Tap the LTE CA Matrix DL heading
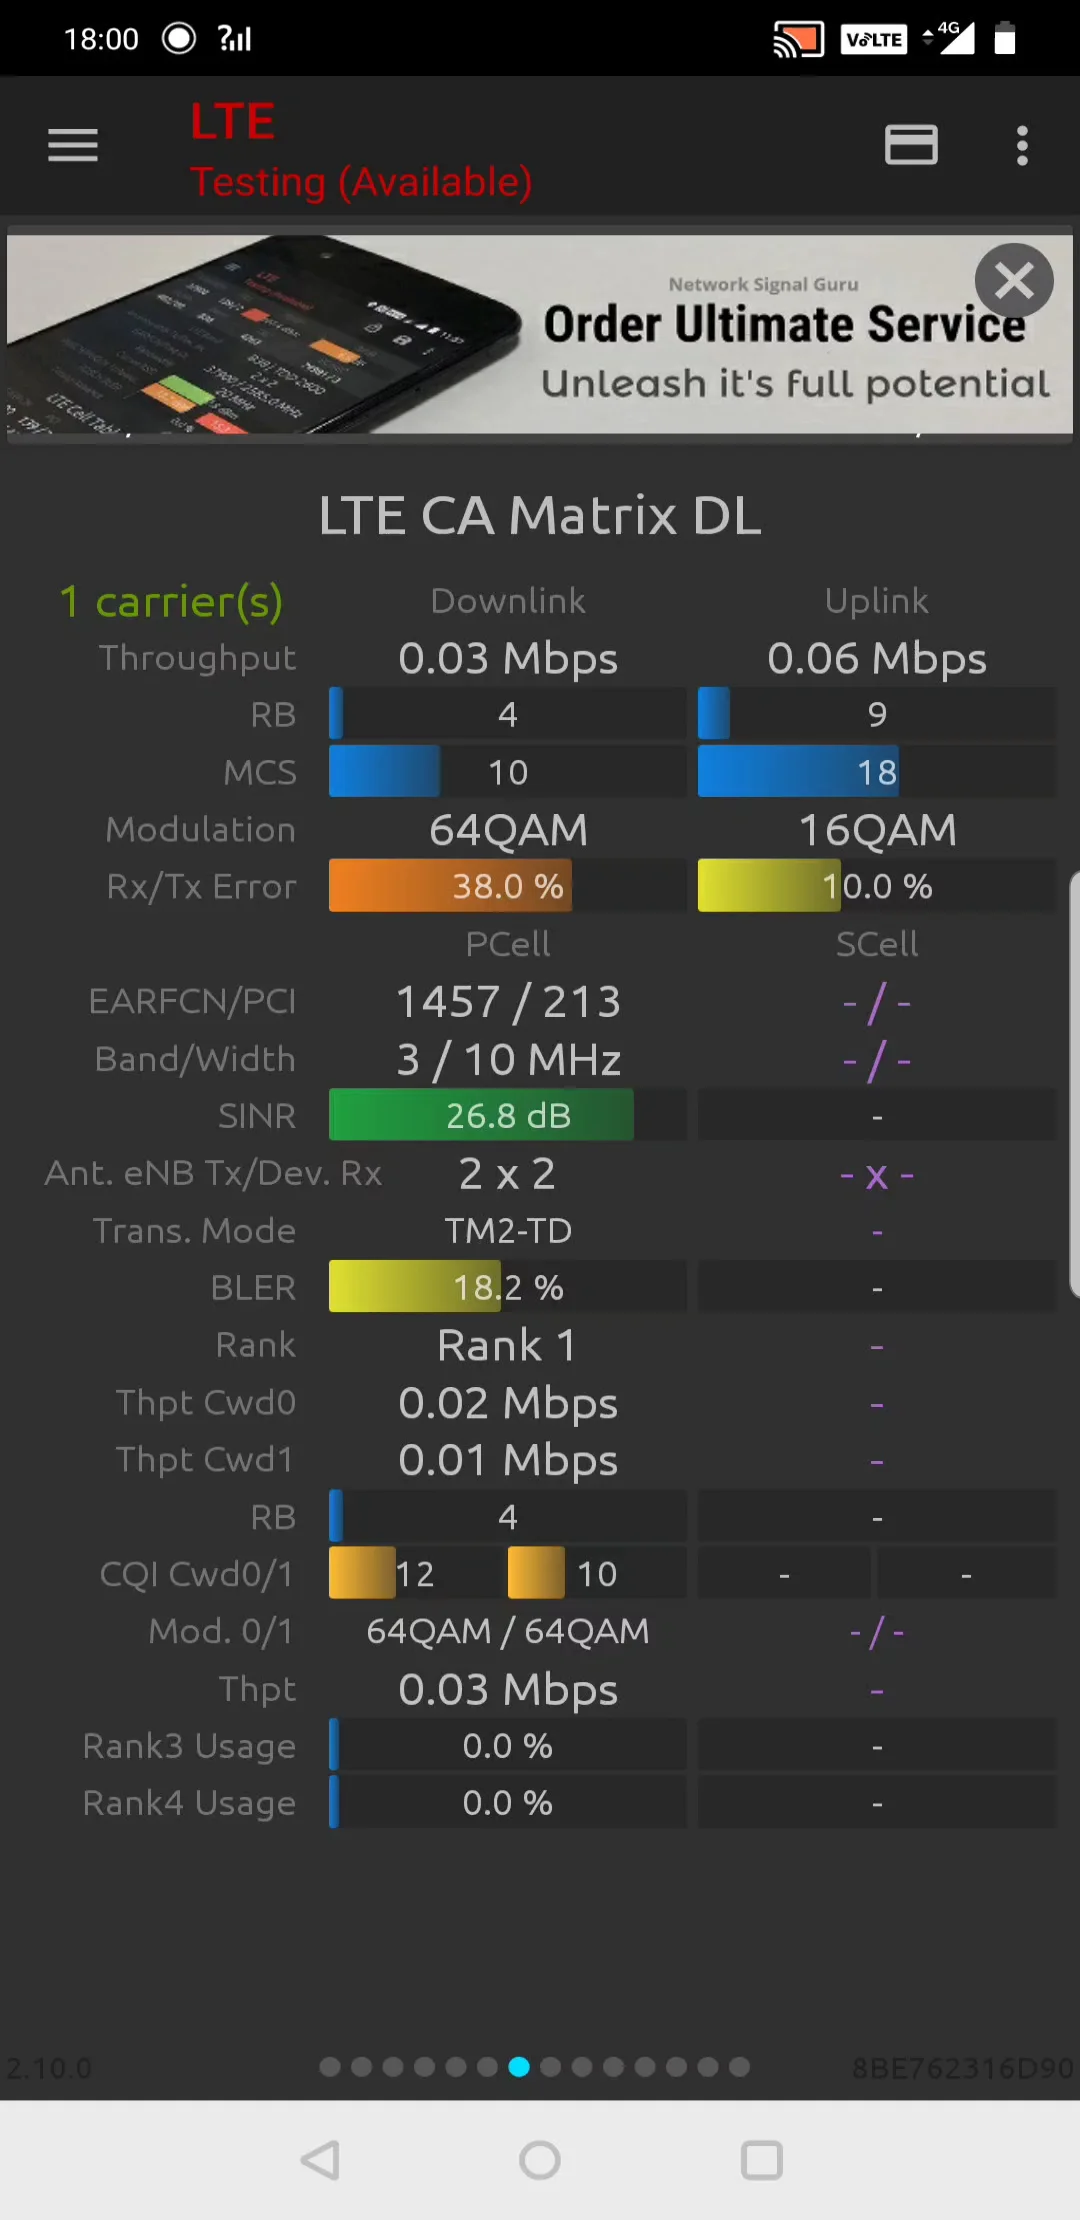This screenshot has width=1080, height=2220. click(540, 516)
